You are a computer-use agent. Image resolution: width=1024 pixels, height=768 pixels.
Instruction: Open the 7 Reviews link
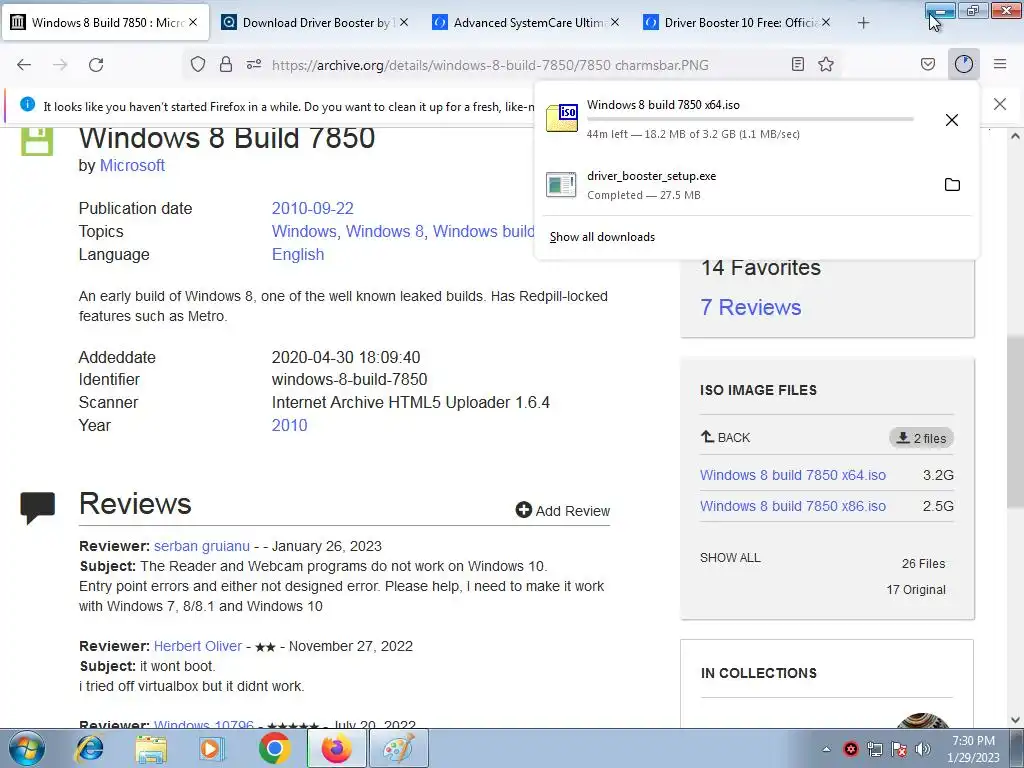(x=750, y=307)
